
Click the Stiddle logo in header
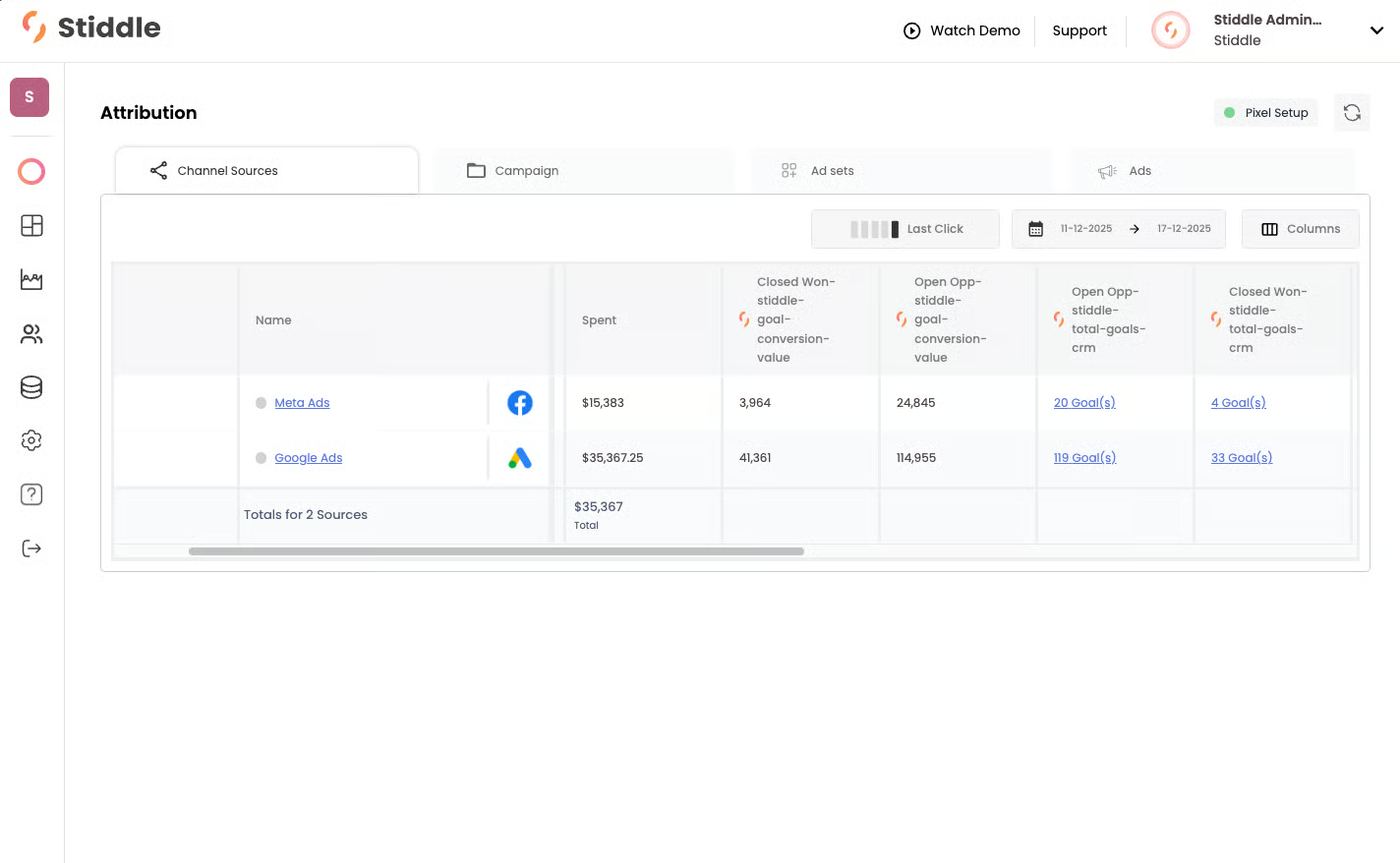91,27
